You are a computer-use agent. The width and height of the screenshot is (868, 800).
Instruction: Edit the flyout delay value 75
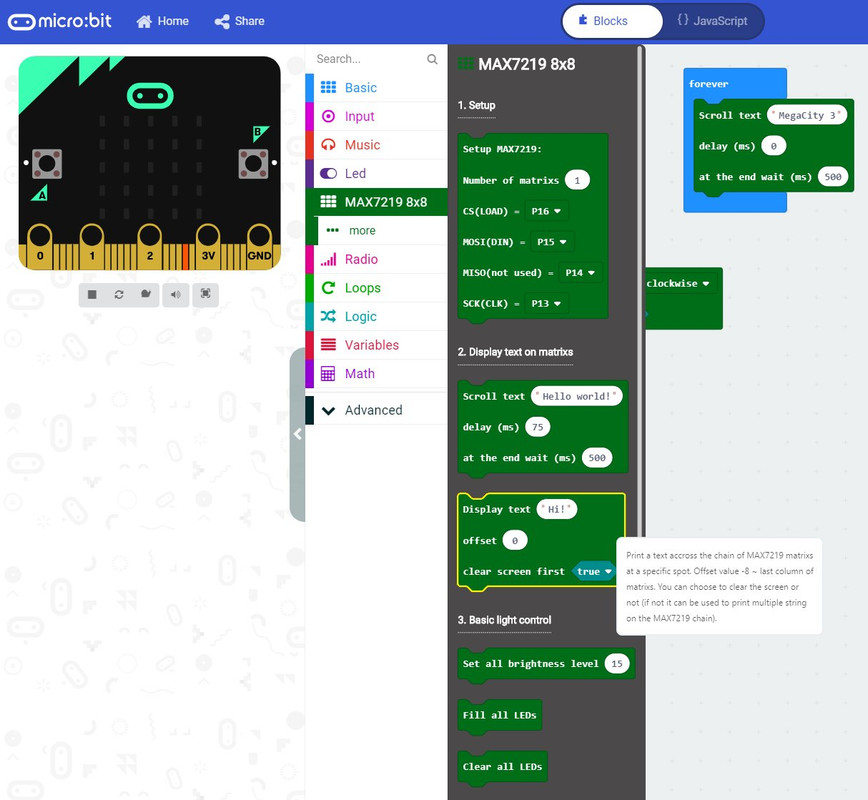click(538, 427)
